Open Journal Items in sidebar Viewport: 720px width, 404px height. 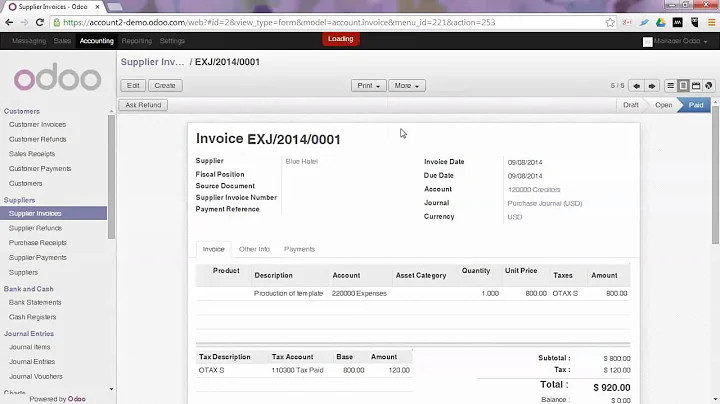tap(30, 347)
